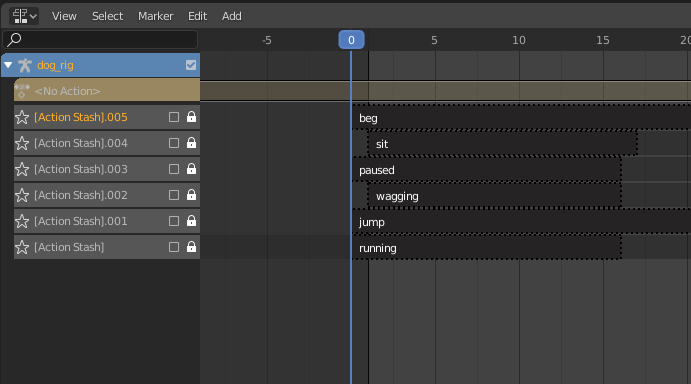Toggle solo star on [Action Stash].004
Screen dimensions: 691x384
tap(22, 143)
